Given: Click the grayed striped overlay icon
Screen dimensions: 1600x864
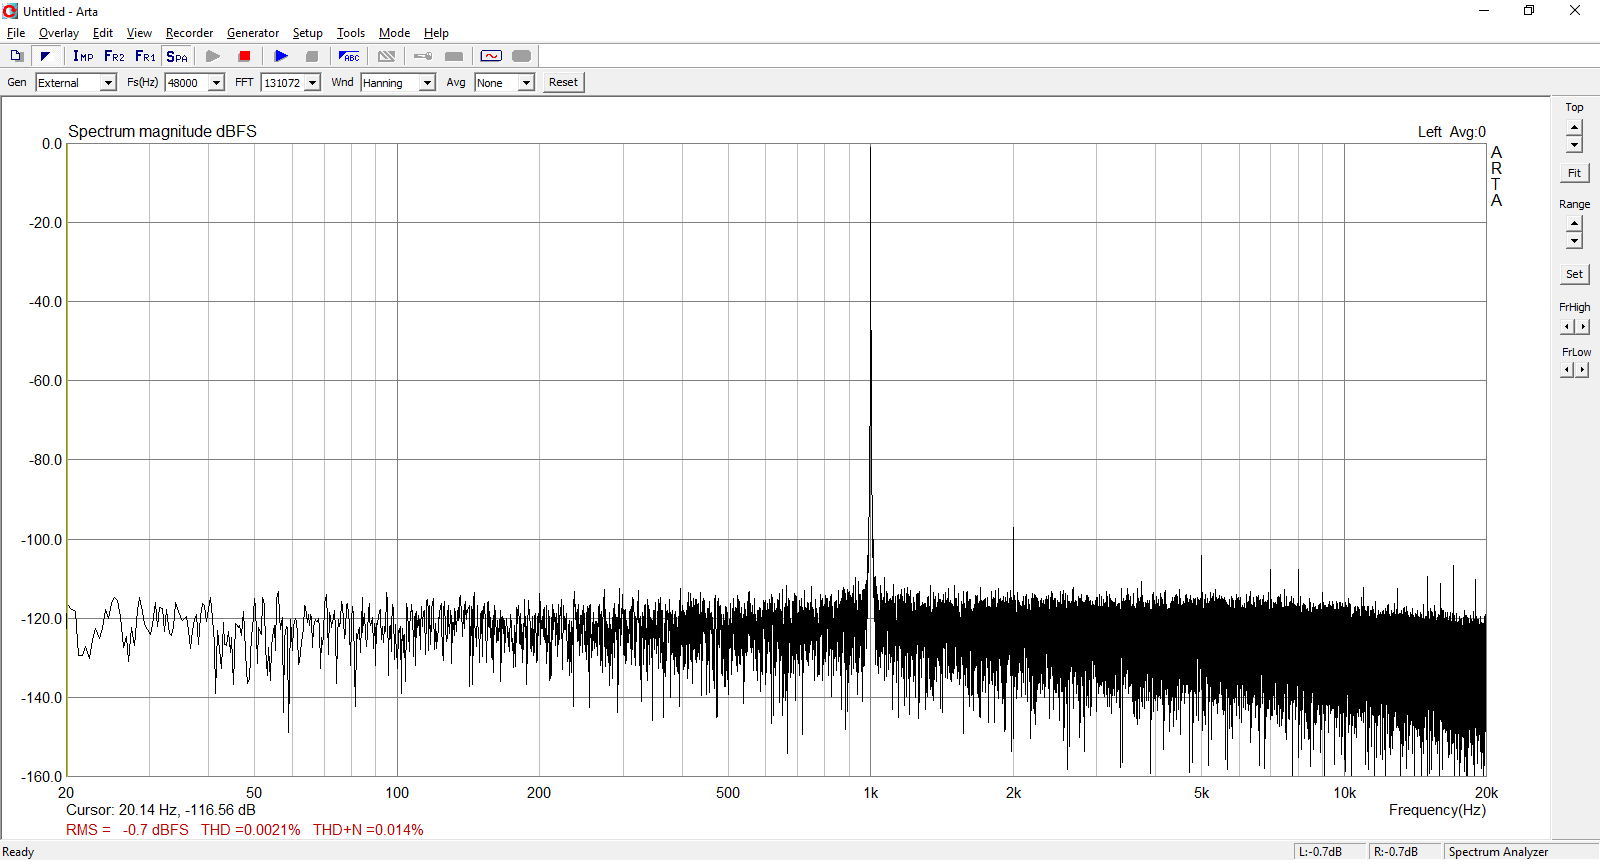Looking at the screenshot, I should click(386, 56).
